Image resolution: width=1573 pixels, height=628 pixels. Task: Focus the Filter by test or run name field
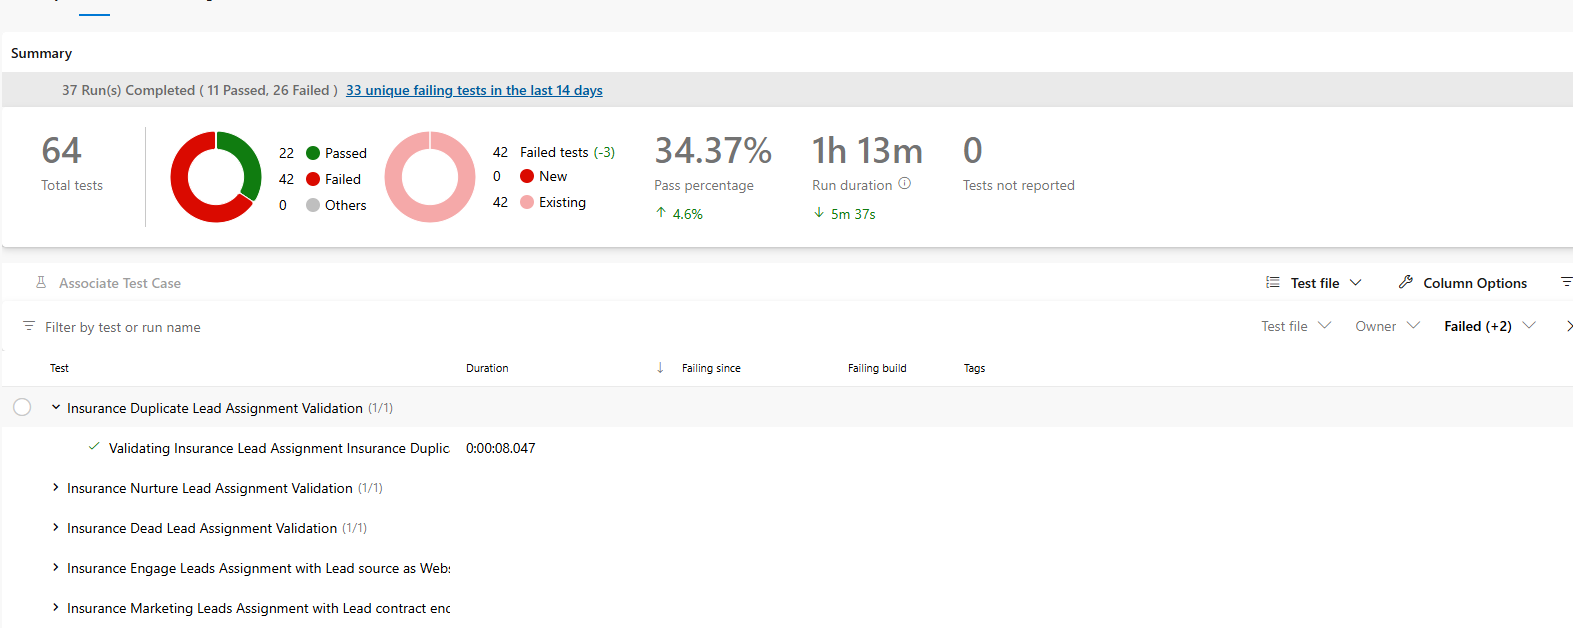pyautogui.click(x=122, y=327)
